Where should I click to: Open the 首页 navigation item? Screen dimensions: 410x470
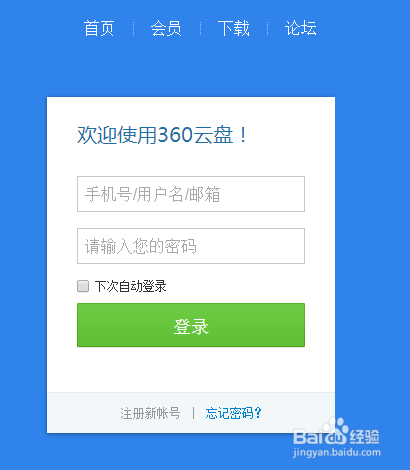click(99, 28)
